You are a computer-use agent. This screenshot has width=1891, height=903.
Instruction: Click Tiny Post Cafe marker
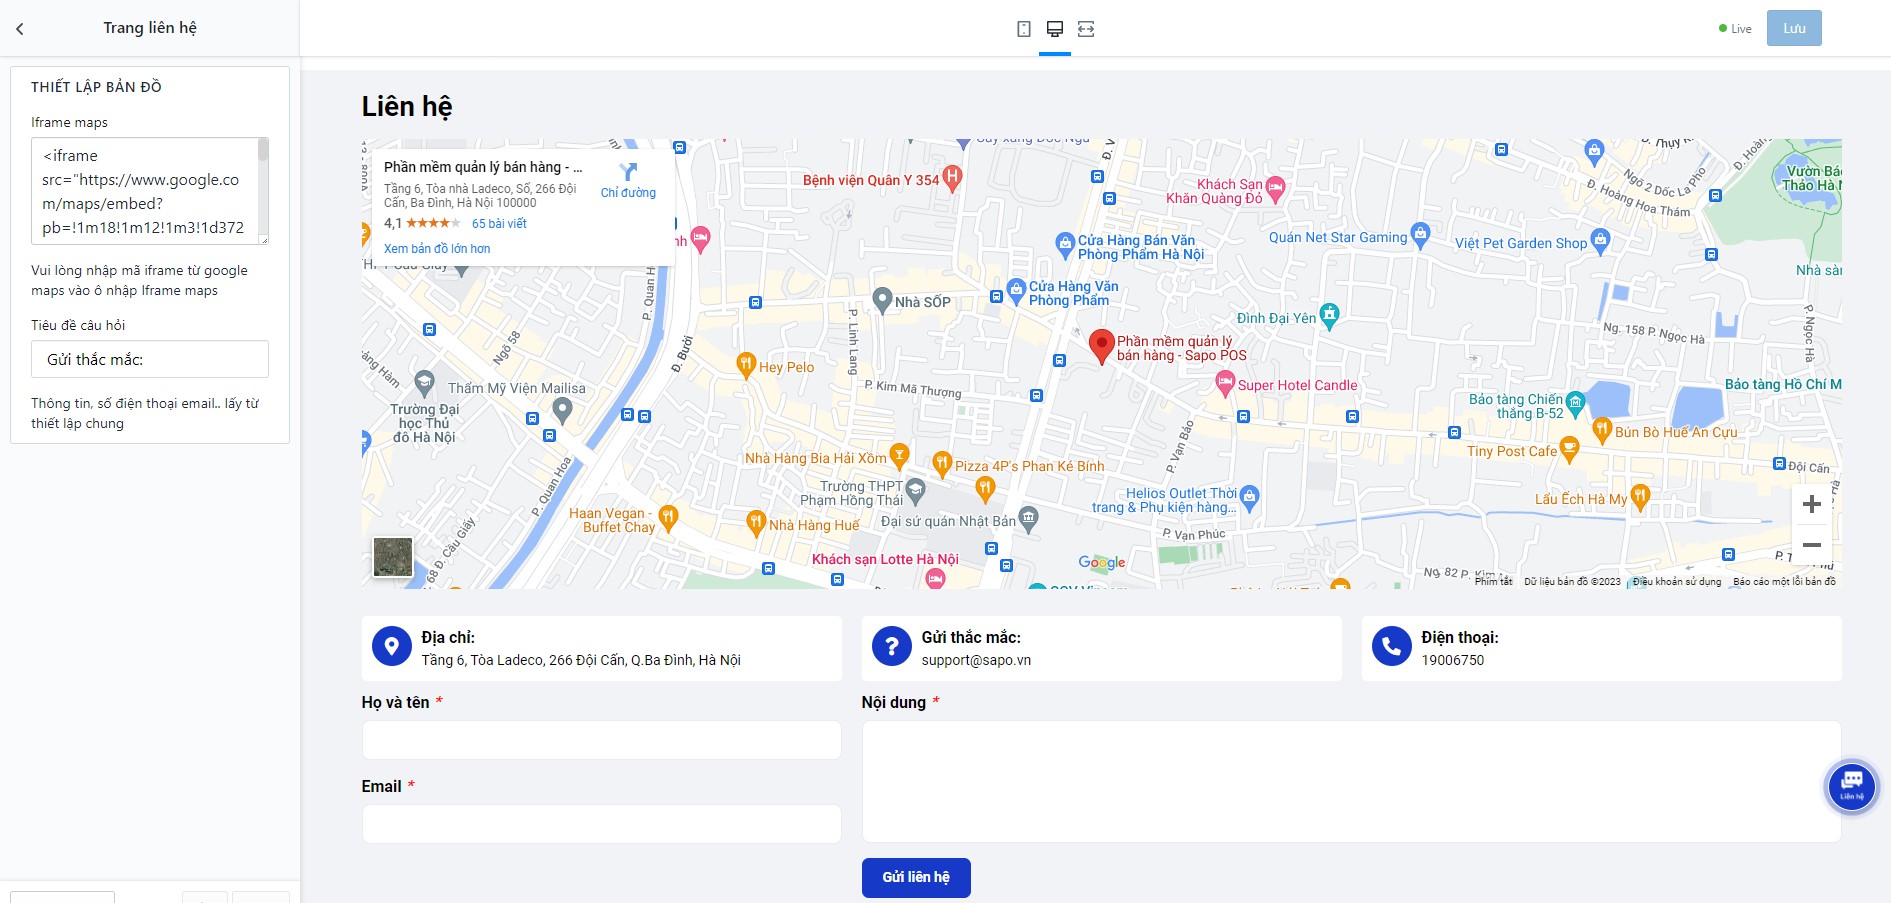tap(1569, 450)
